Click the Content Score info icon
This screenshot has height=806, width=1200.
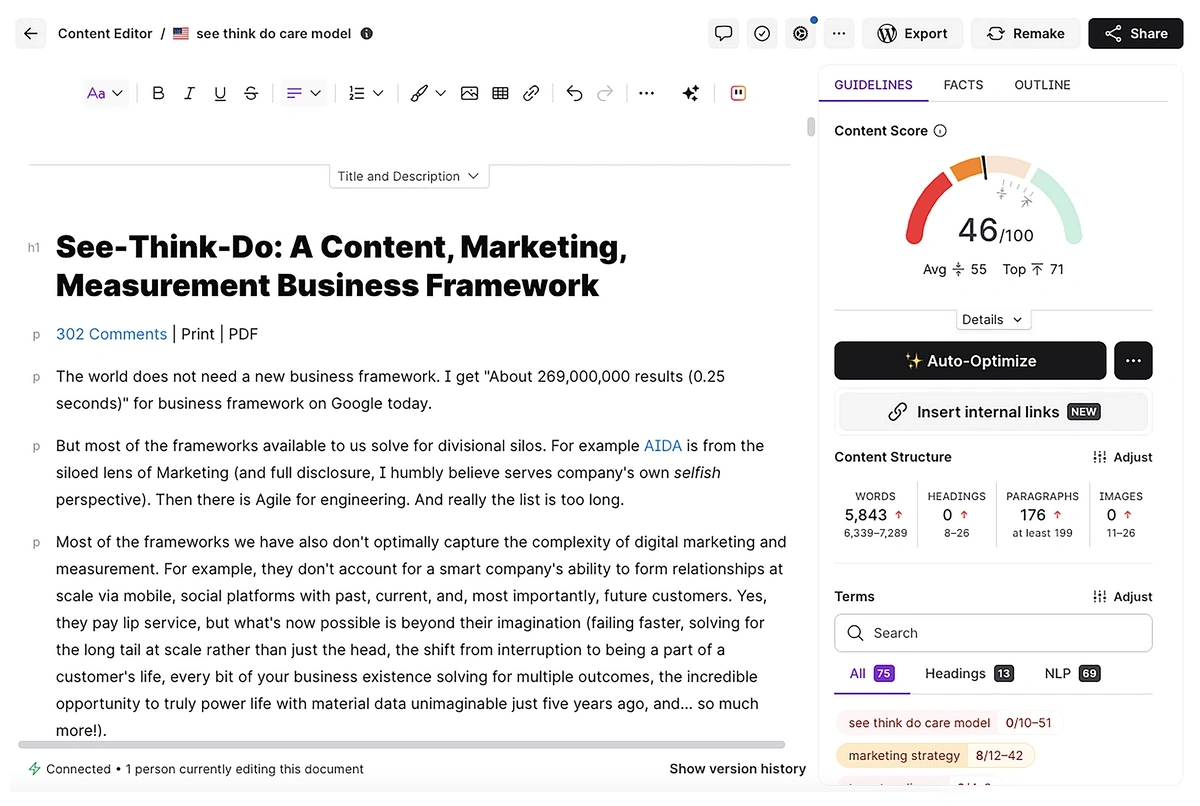click(x=940, y=131)
